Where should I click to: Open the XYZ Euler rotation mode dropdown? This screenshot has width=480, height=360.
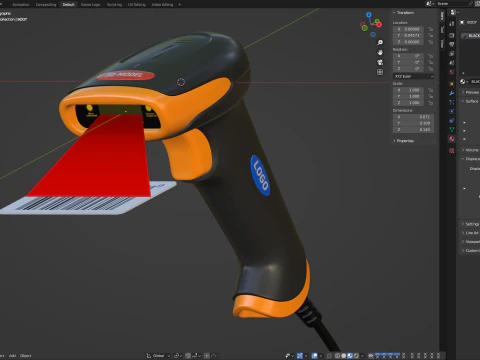(x=413, y=76)
